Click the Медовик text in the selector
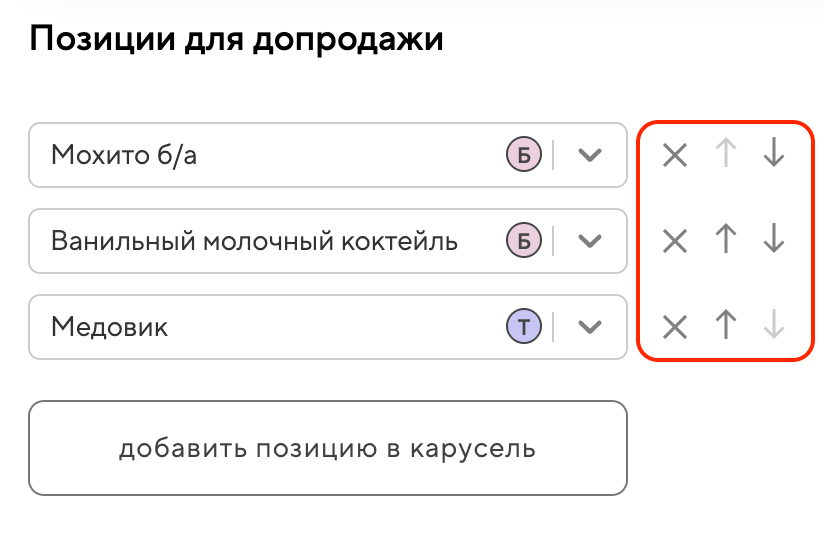824x542 pixels. coord(109,327)
